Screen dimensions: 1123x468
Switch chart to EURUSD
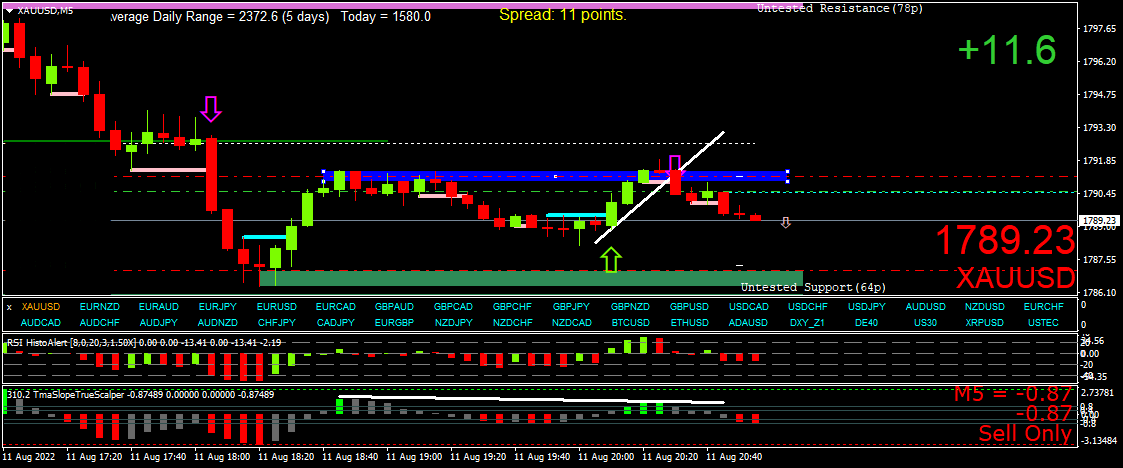(276, 307)
